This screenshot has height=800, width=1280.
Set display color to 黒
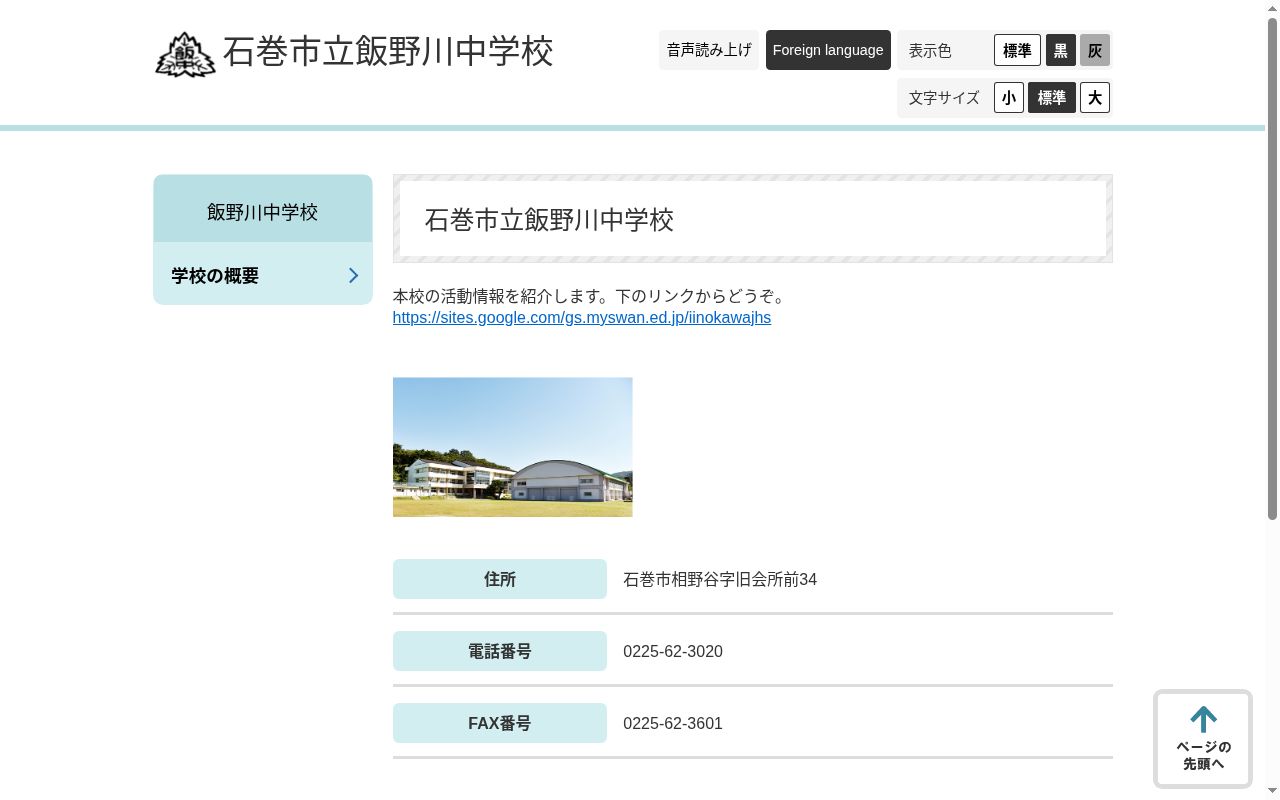[x=1061, y=50]
